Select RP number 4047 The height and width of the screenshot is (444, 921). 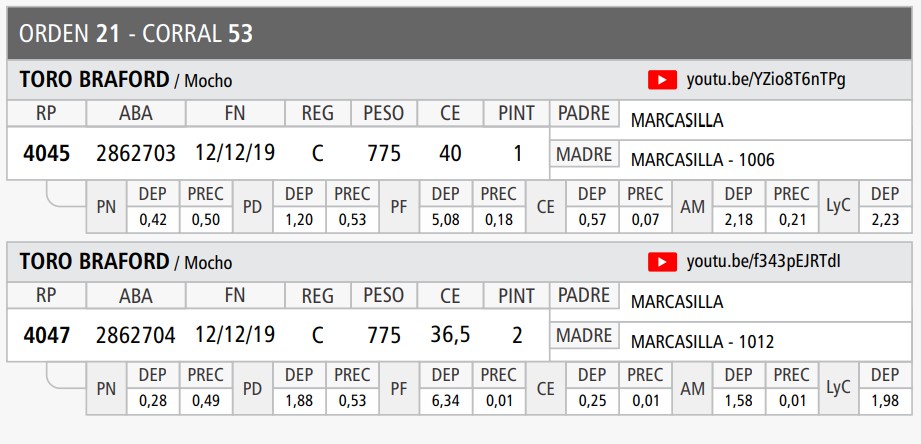pyautogui.click(x=46, y=336)
